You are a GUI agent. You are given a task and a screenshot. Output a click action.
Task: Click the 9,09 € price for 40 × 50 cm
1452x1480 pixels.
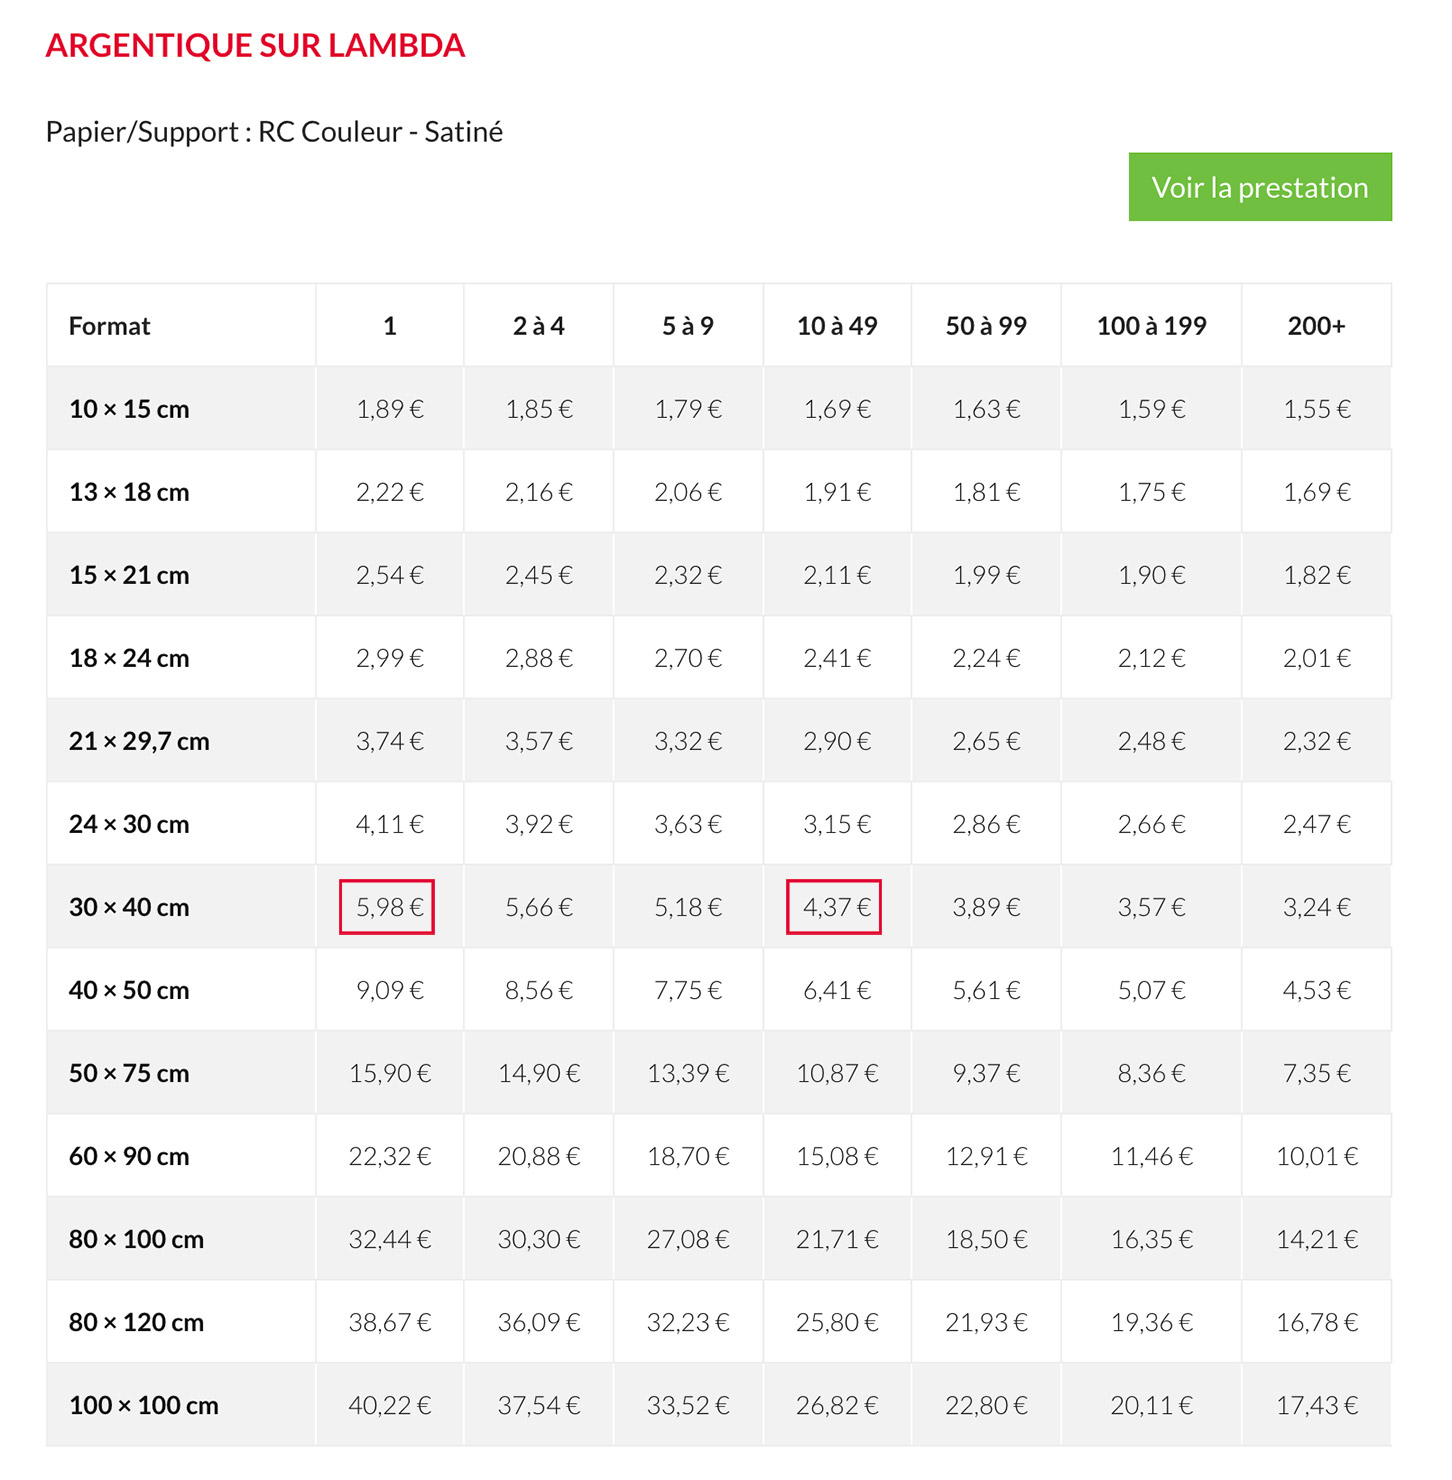[389, 990]
